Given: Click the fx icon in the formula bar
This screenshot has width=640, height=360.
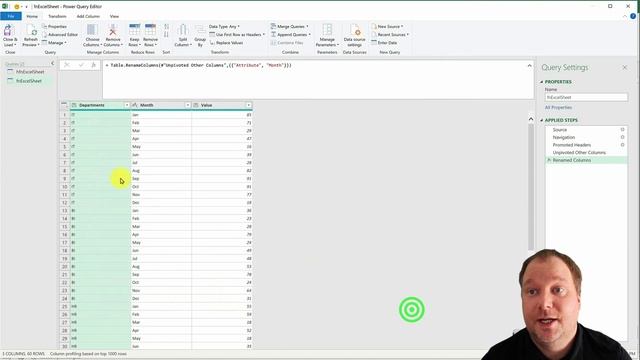Looking at the screenshot, I should pos(93,65).
